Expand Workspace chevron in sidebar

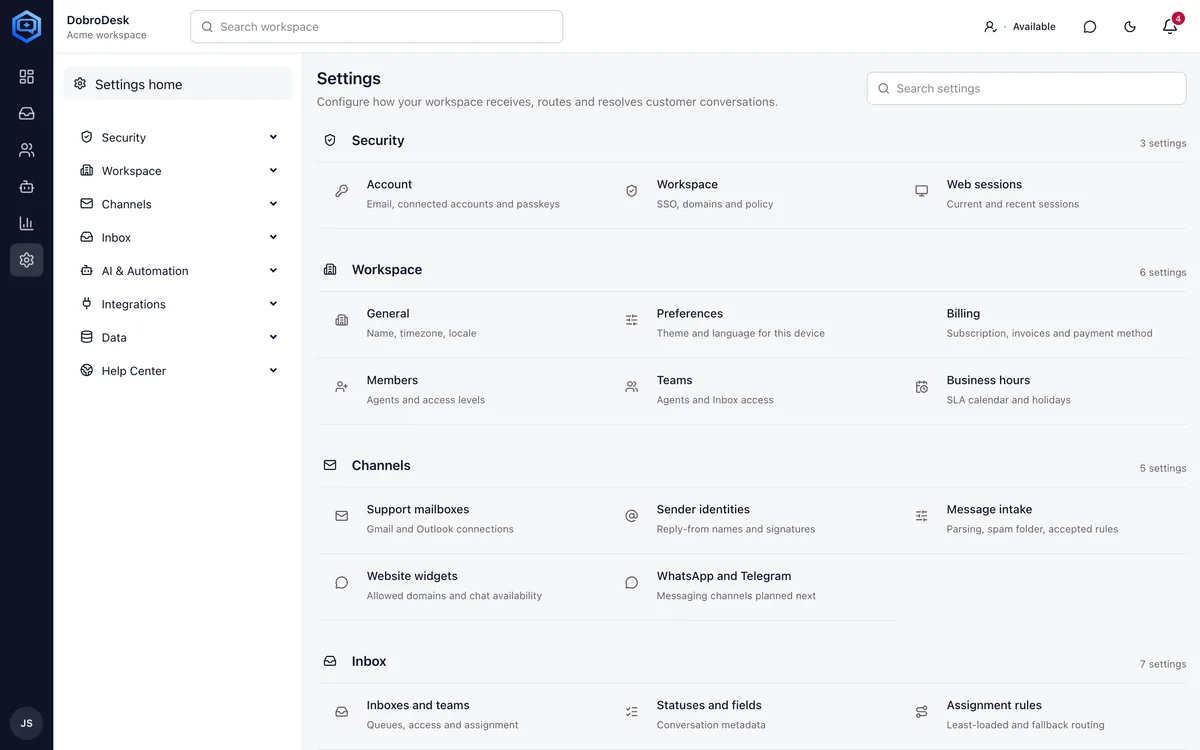[x=273, y=170]
